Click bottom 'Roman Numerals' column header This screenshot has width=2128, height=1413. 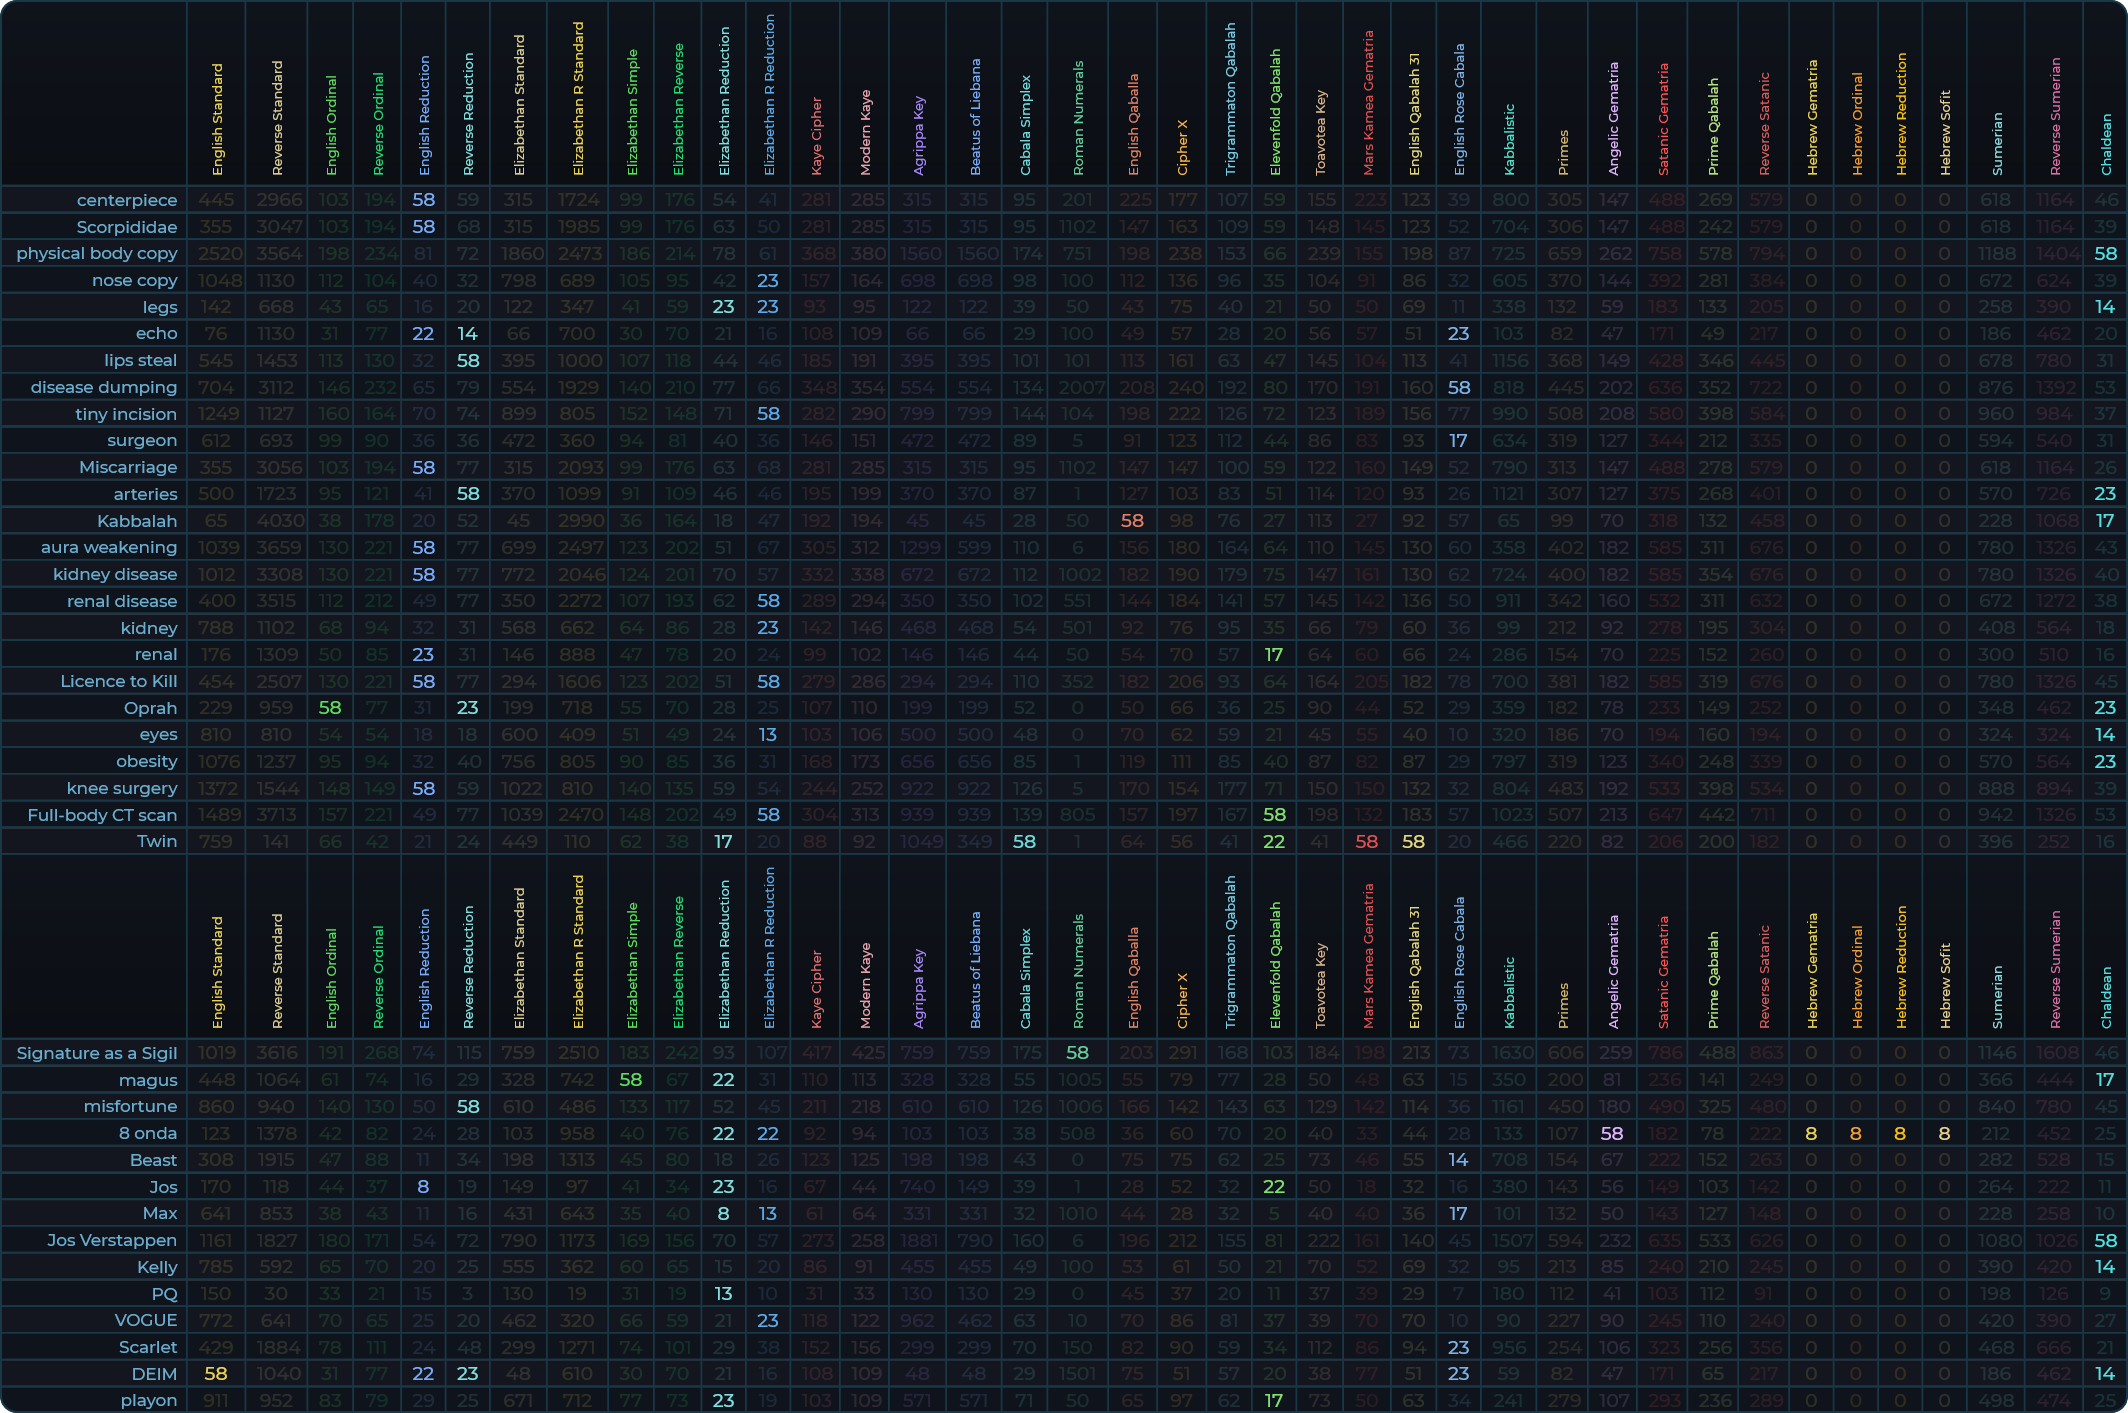(x=1078, y=971)
